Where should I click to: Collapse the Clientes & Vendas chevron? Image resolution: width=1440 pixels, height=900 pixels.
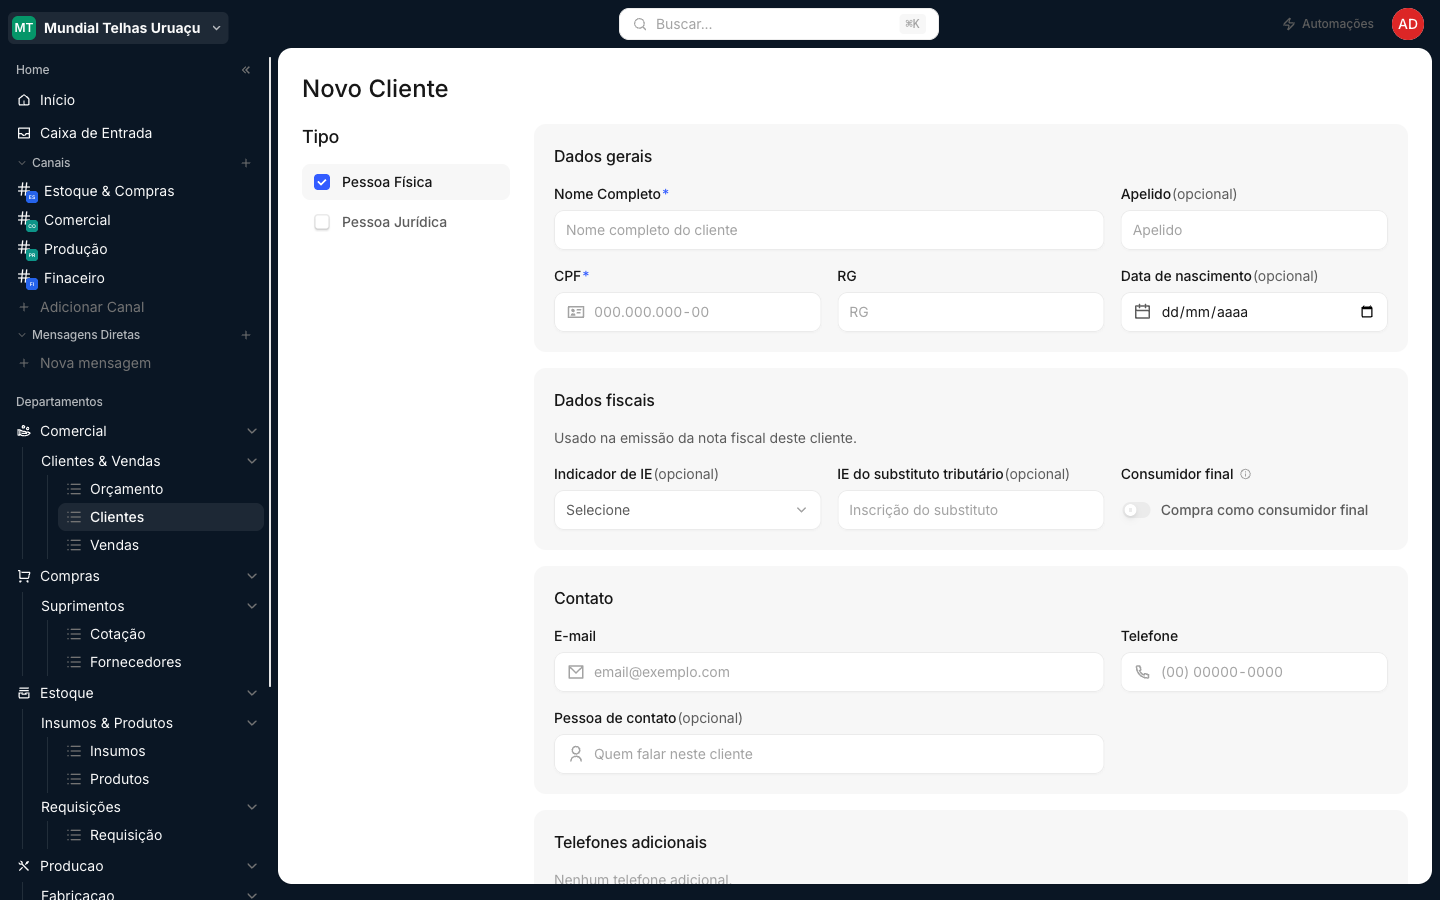252,461
